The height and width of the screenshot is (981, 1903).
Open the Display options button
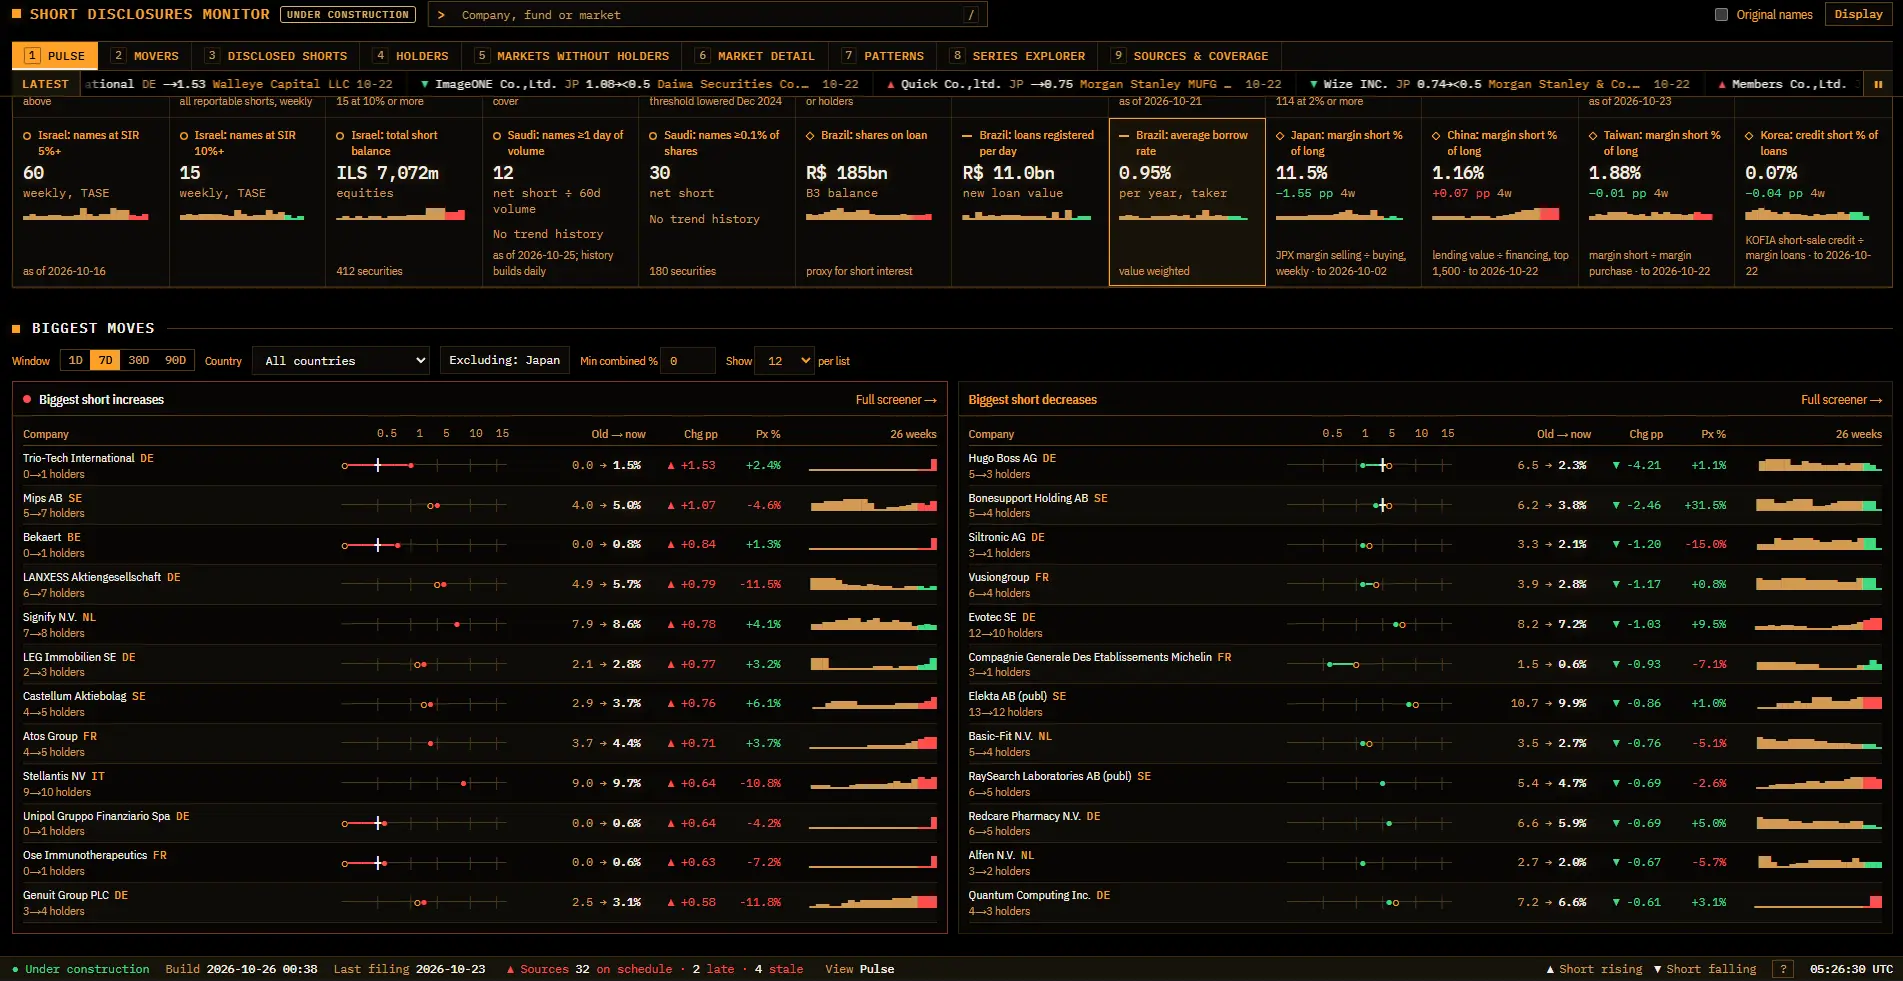click(x=1858, y=14)
